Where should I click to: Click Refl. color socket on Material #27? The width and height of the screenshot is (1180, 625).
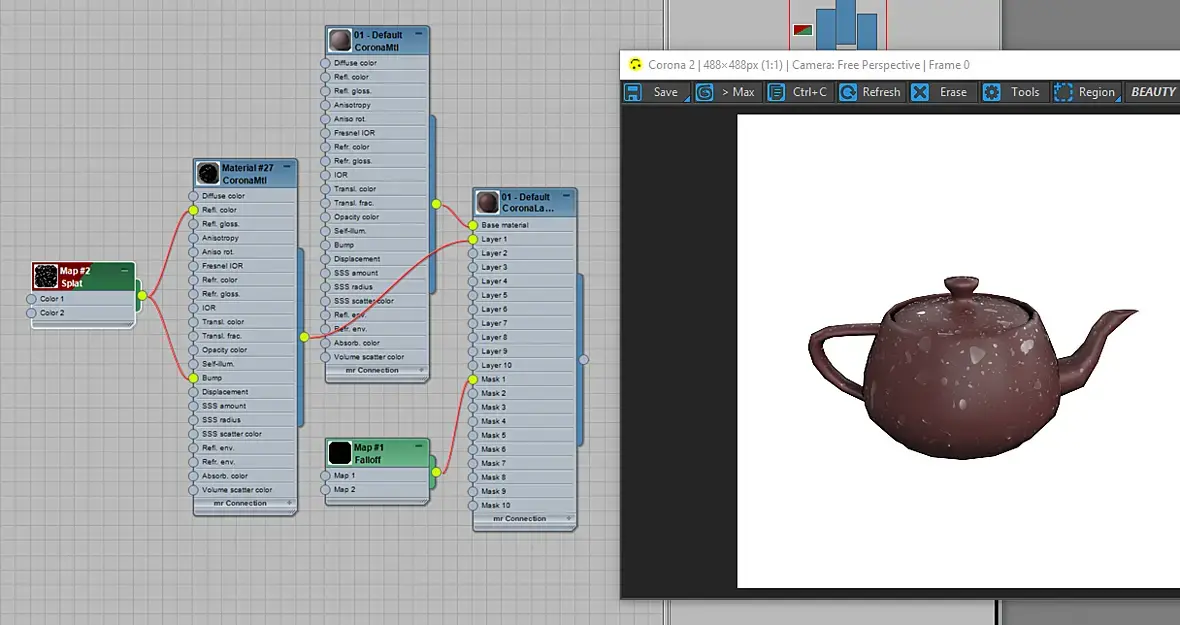click(x=193, y=210)
